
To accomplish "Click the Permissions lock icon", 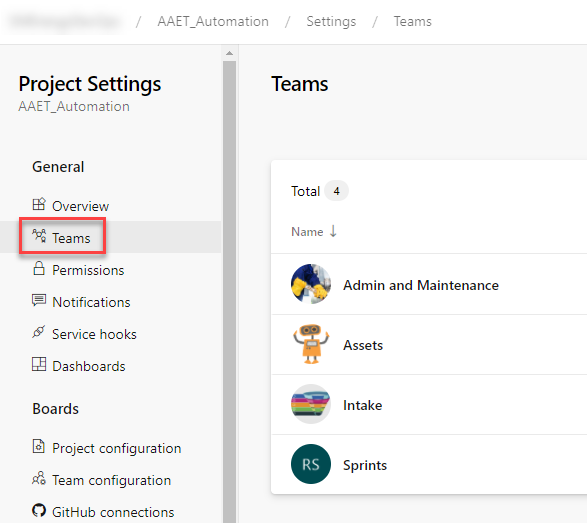I will [39, 268].
